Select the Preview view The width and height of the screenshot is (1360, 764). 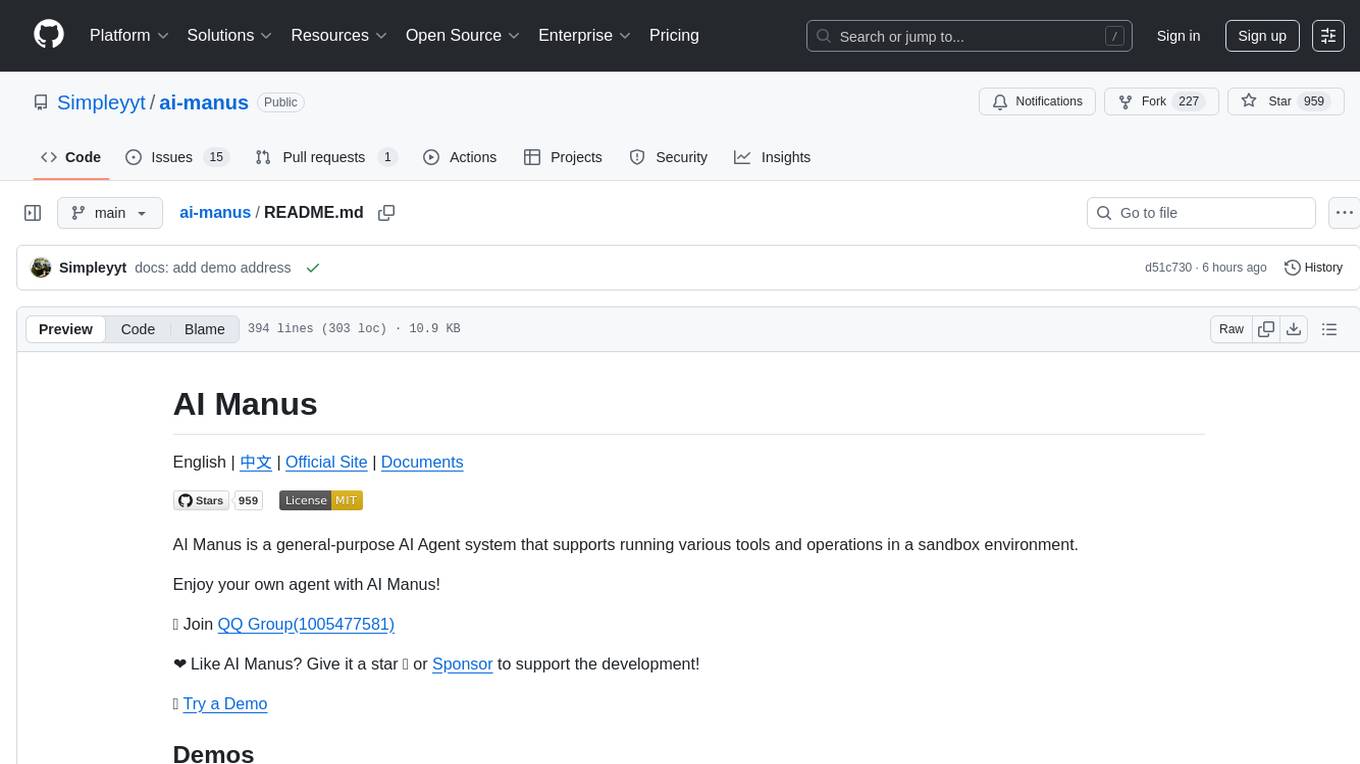[66, 329]
